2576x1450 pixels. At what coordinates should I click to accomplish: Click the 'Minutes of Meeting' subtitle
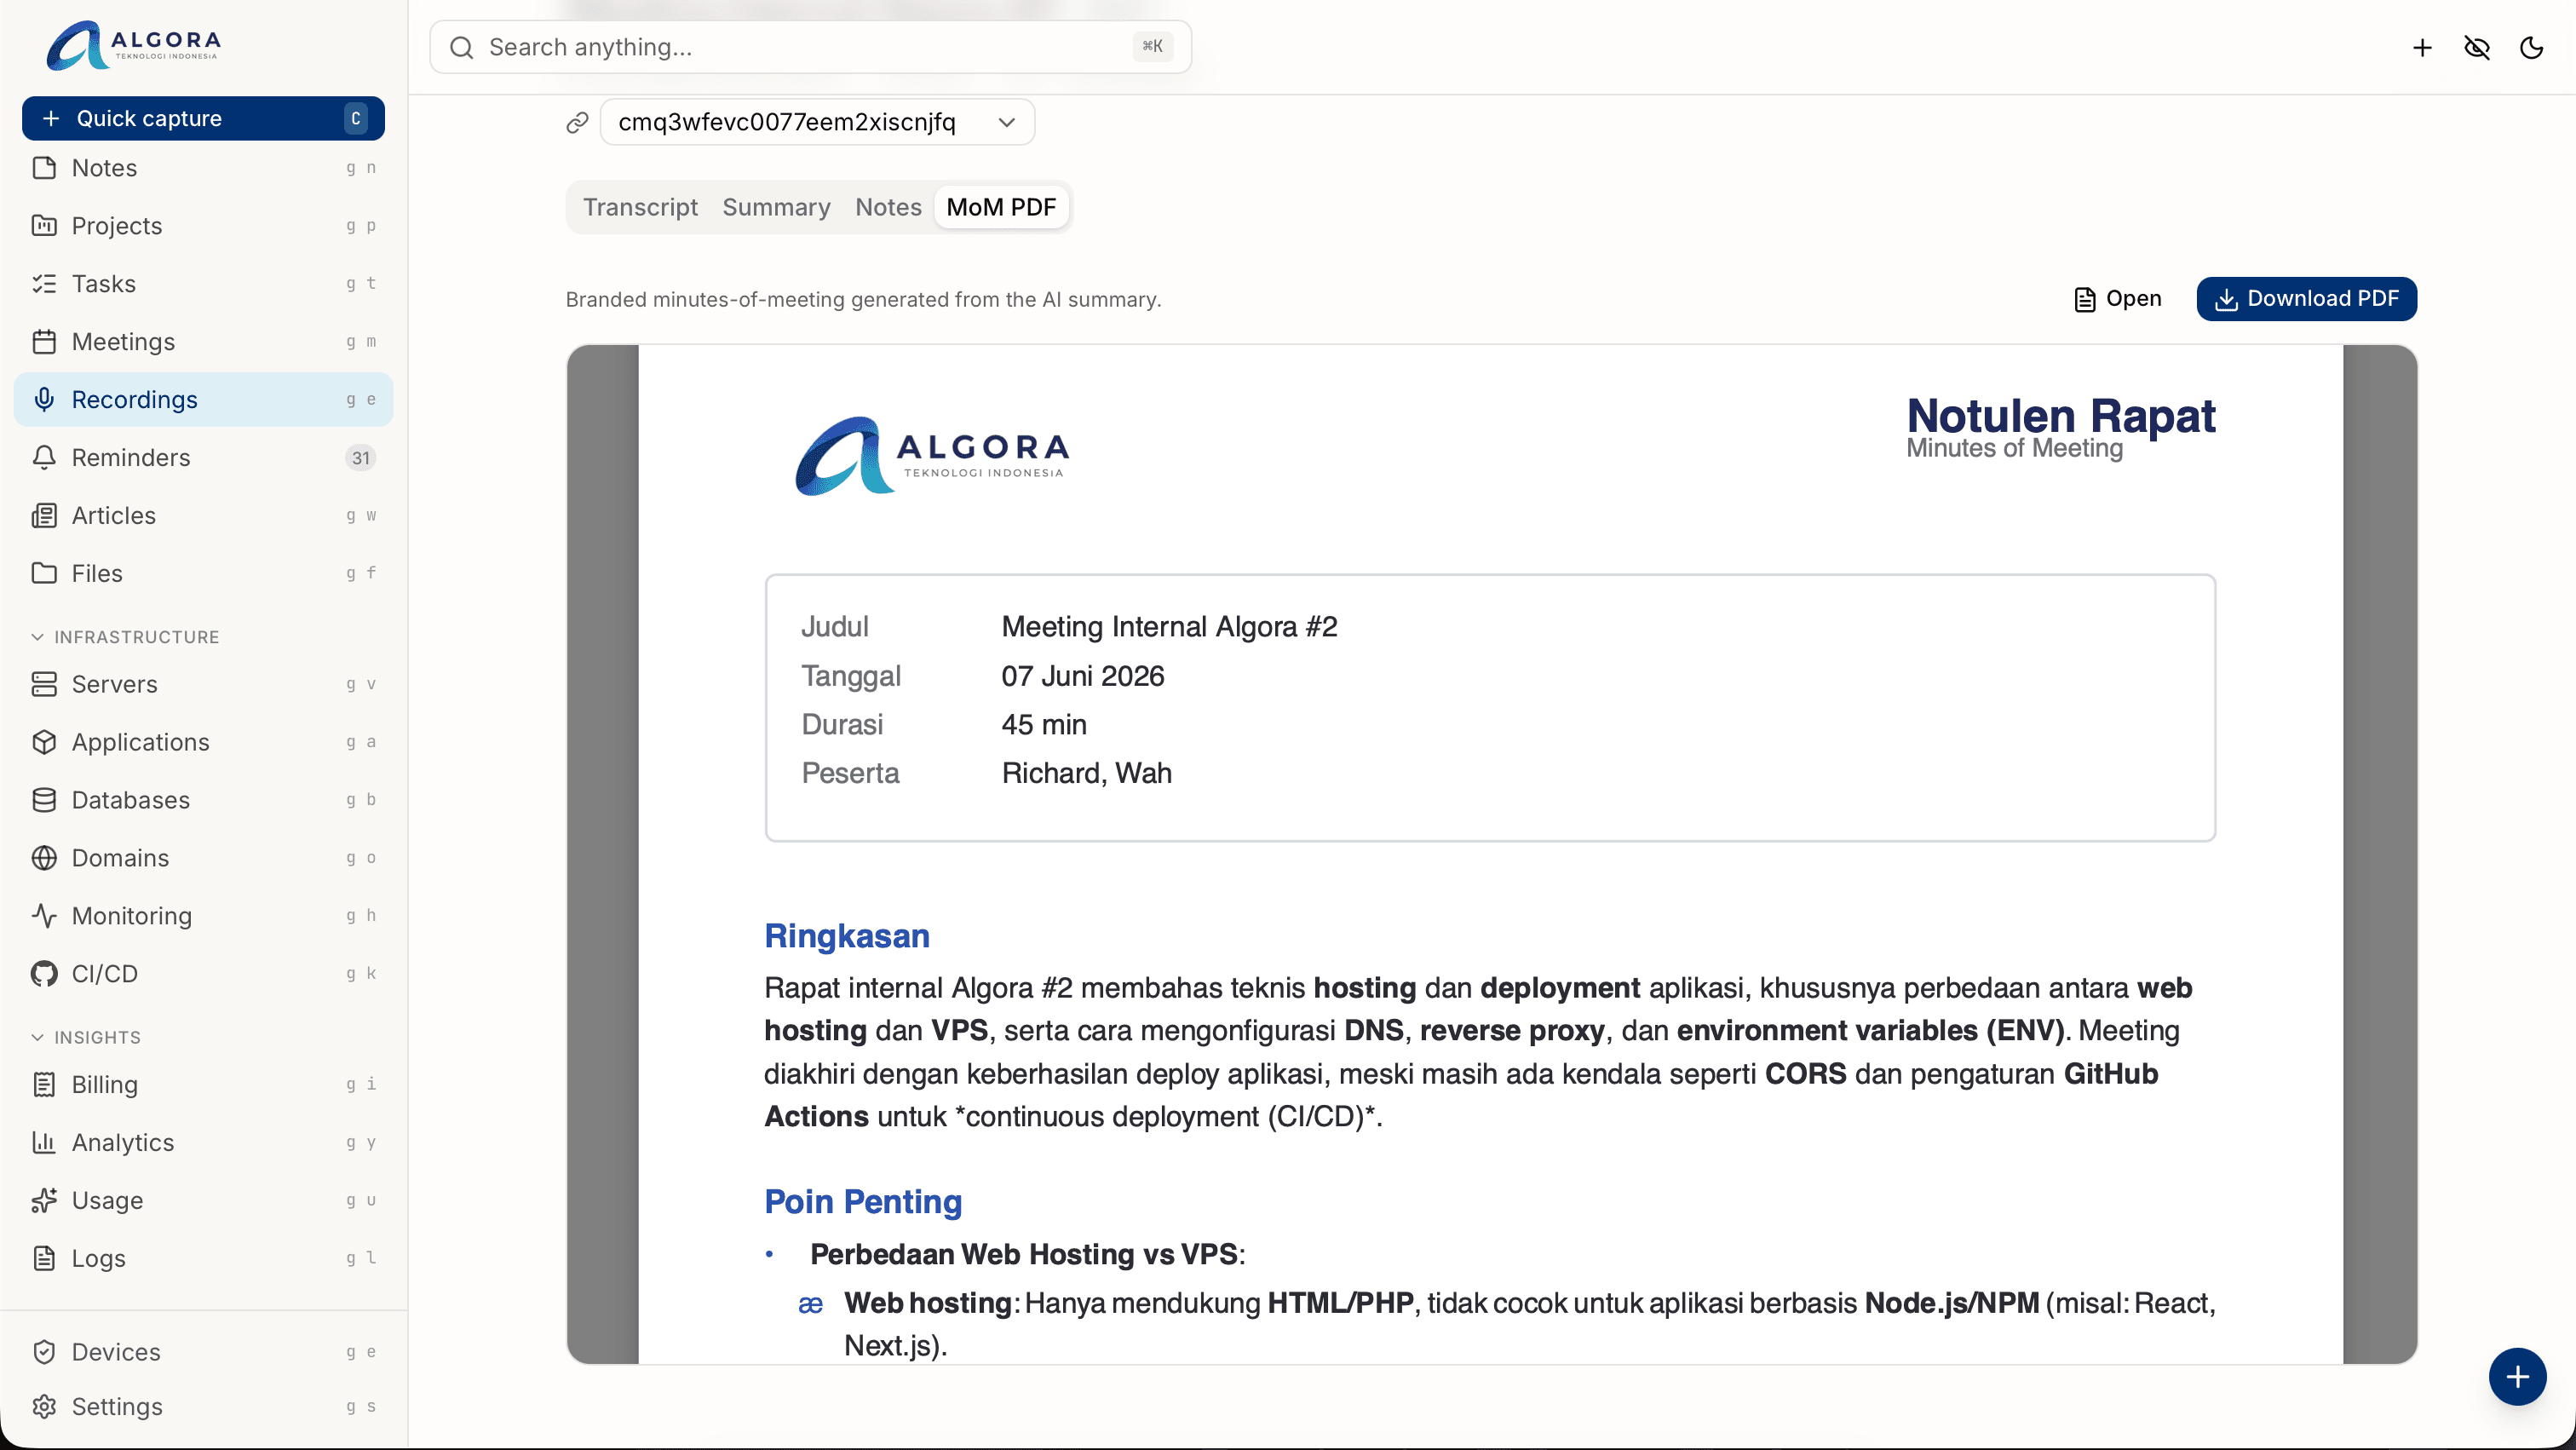[2014, 448]
